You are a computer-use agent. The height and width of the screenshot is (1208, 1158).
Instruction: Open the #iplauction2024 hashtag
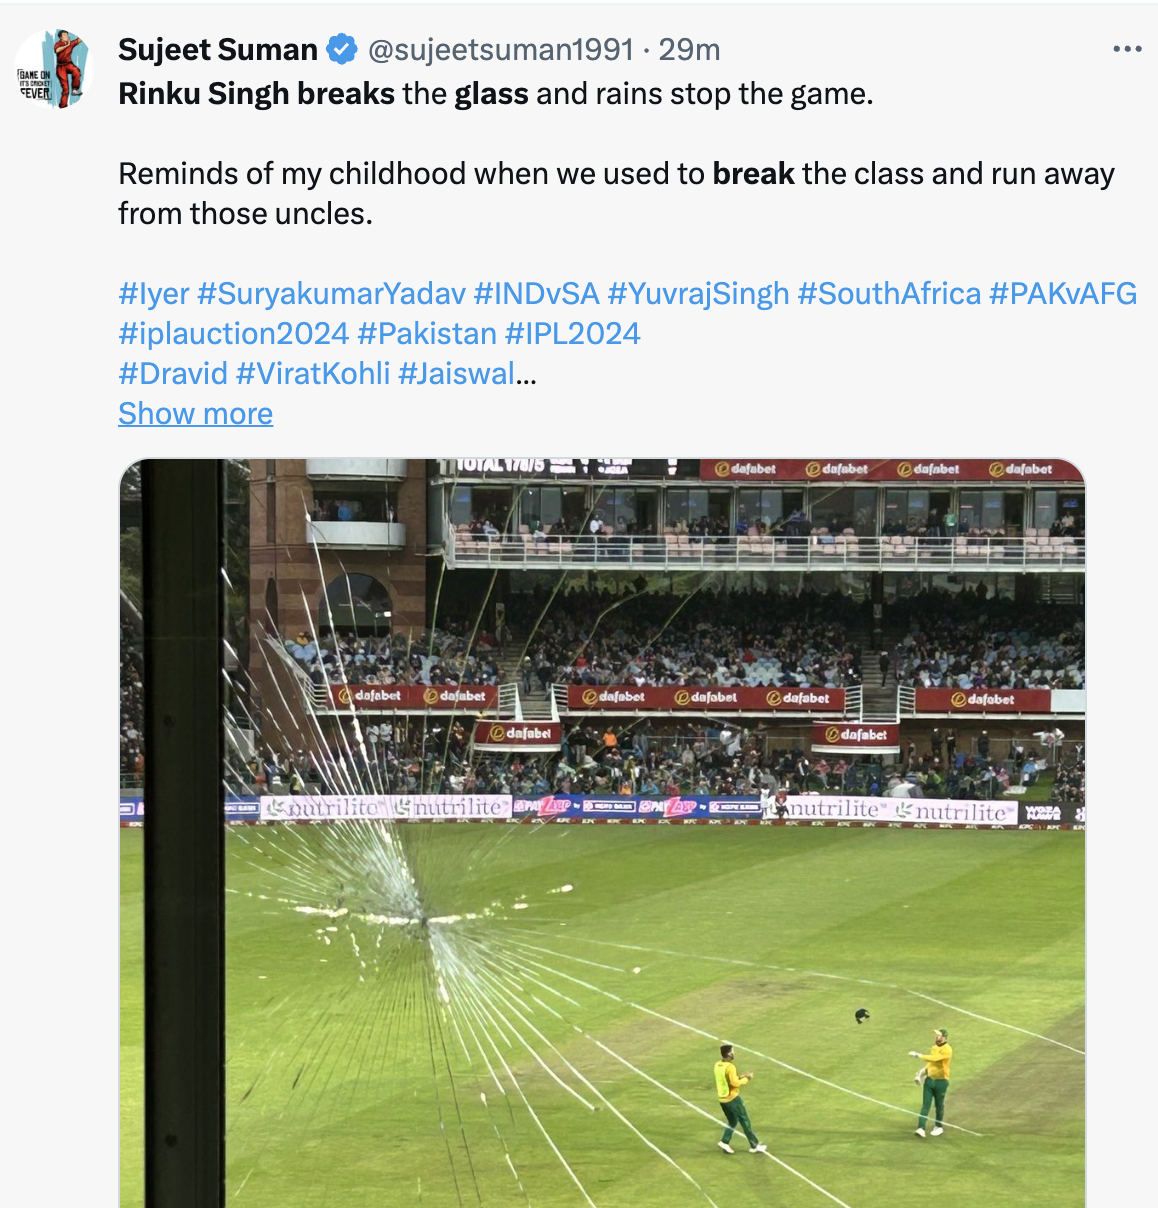233,333
